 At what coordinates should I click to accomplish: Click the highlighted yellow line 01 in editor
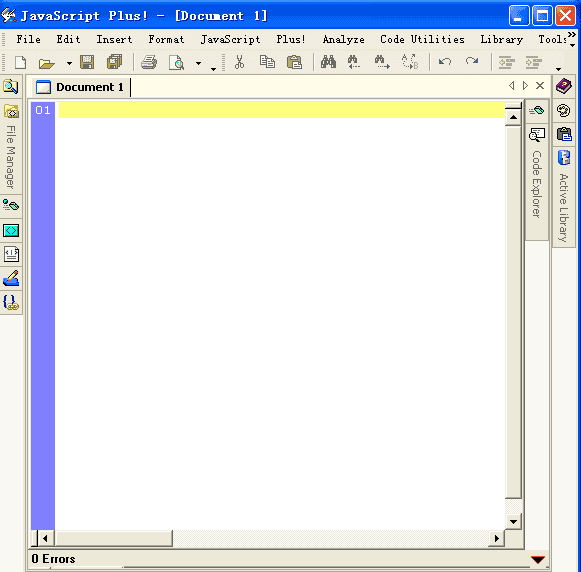click(x=282, y=110)
